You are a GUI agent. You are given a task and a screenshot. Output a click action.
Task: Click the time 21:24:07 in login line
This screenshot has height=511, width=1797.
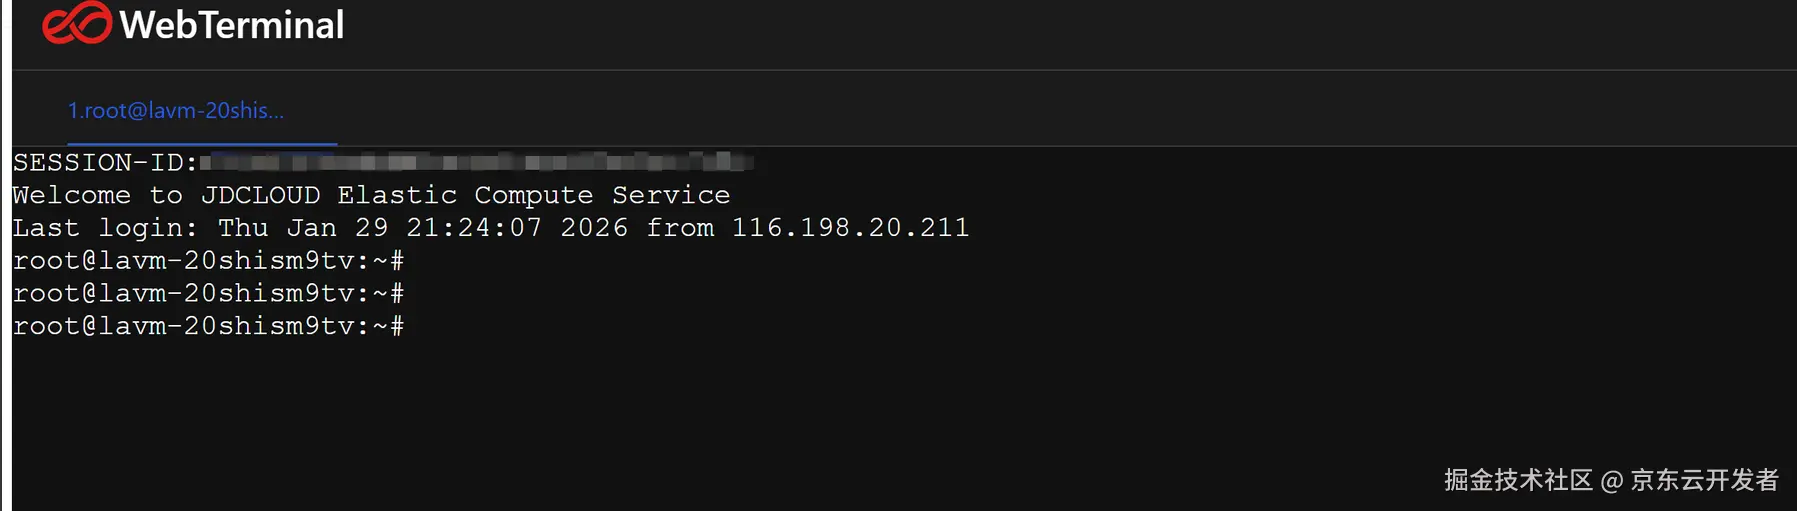[x=474, y=228]
